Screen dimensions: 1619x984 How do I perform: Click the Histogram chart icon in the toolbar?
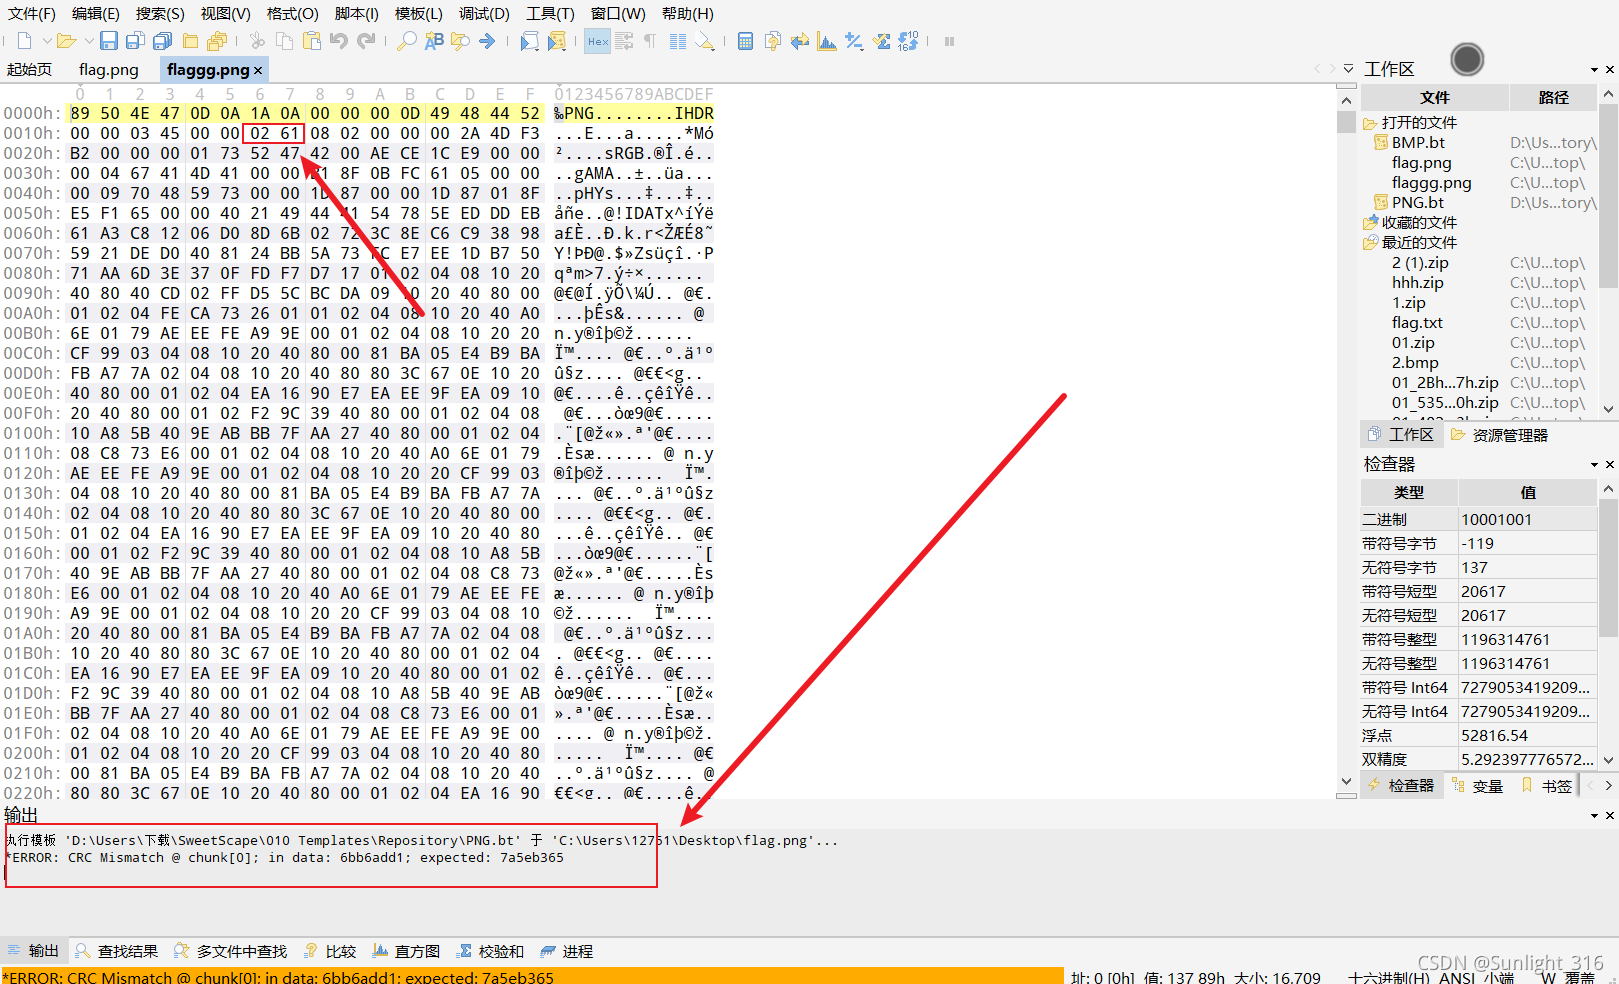point(827,41)
